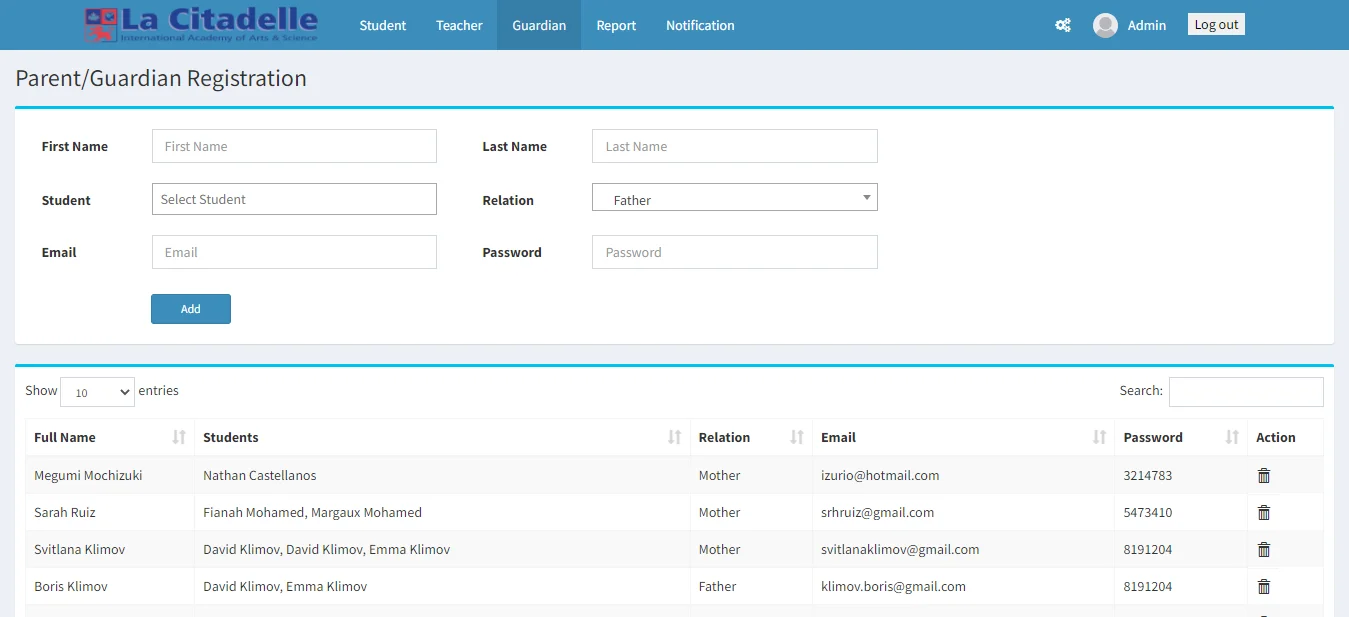Delete Megumi Mochizuki's guardian record
Viewport: 1349px width, 617px height.
[x=1263, y=476]
